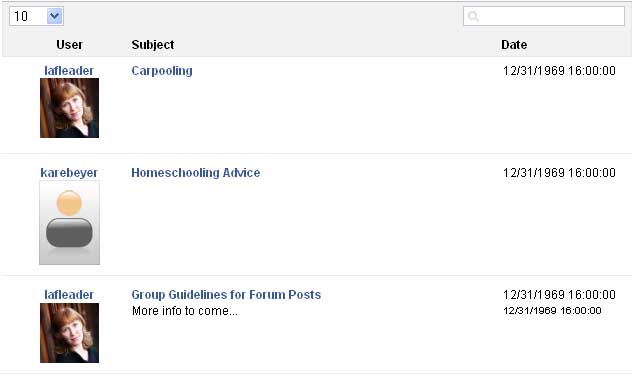Open karebeyer's user profile link
Screen dimensions: 635x378
click(69, 173)
